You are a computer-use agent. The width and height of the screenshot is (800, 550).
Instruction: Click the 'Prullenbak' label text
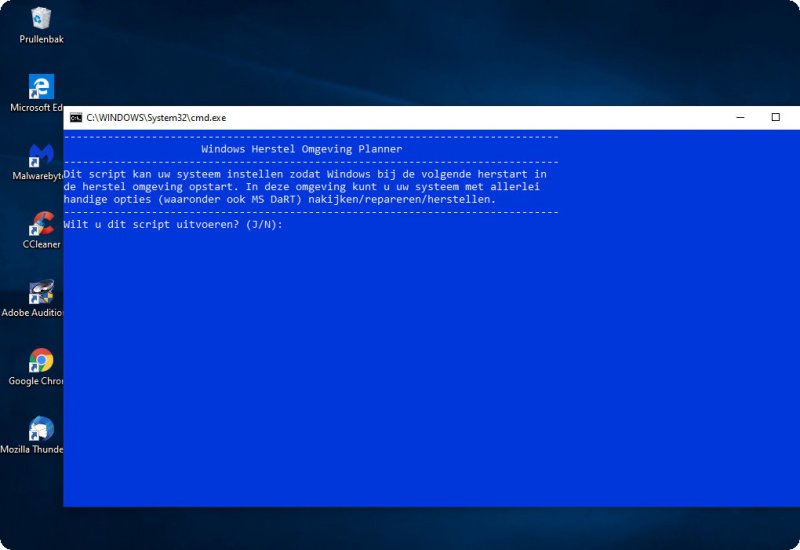click(41, 39)
